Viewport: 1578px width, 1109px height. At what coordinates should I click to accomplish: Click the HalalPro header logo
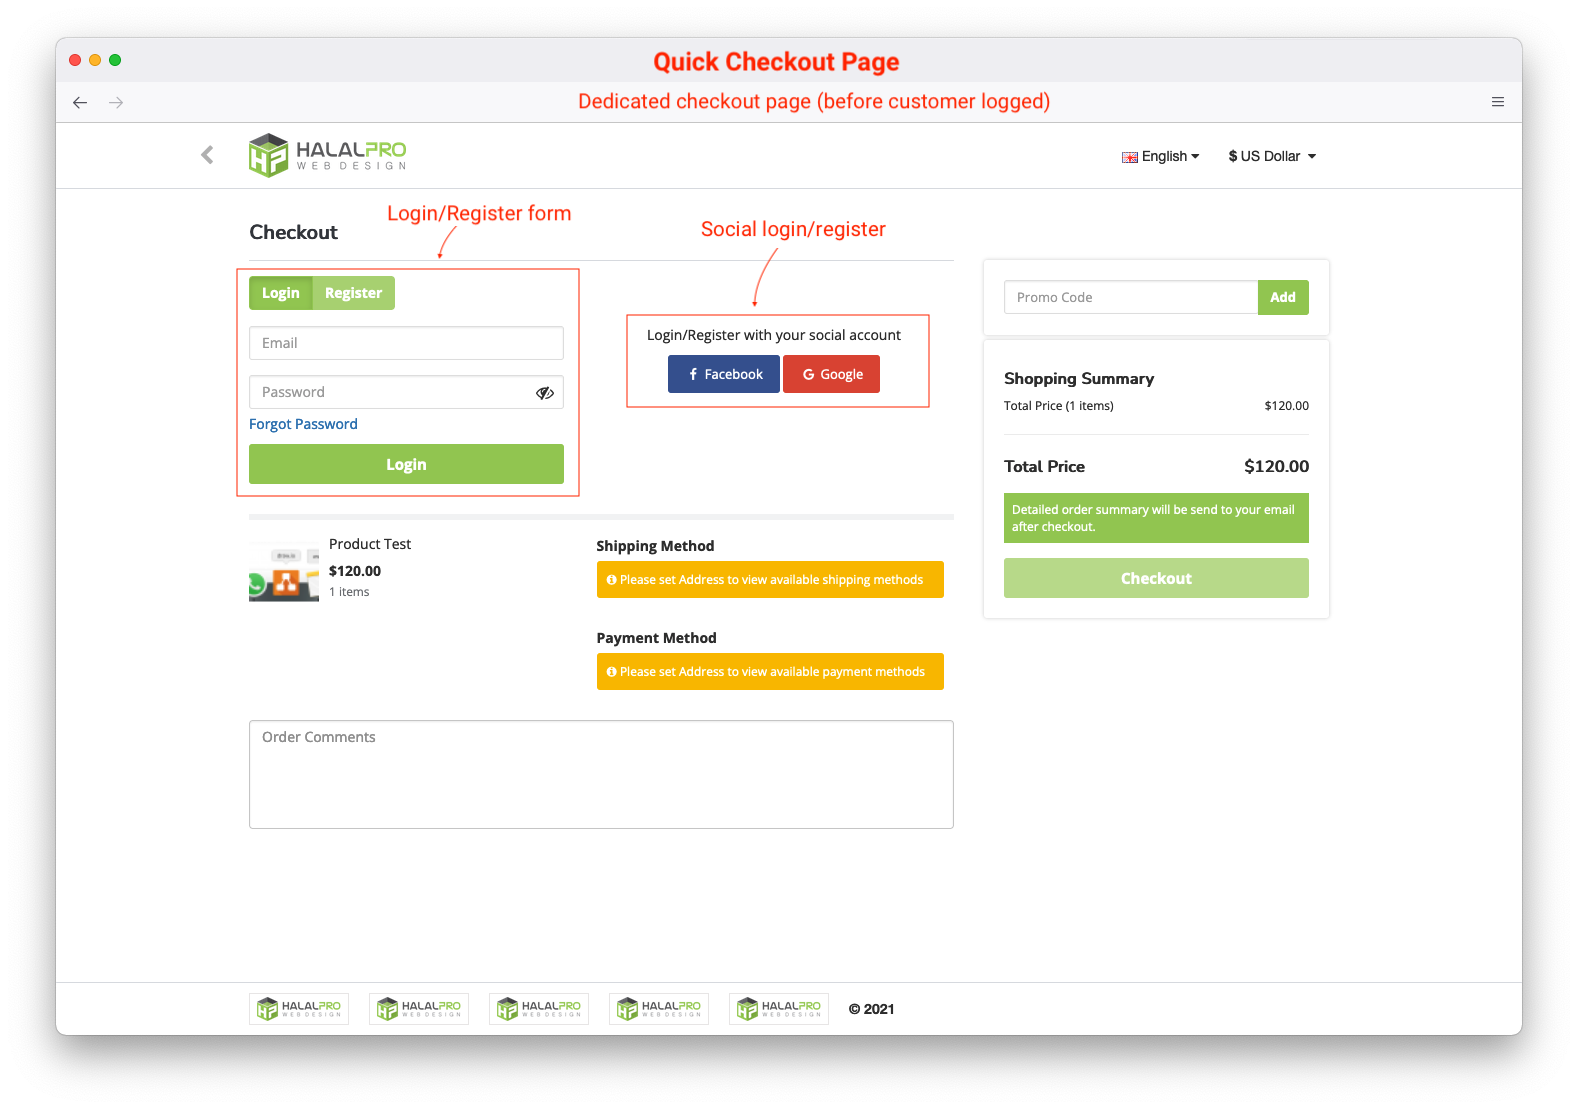[327, 155]
